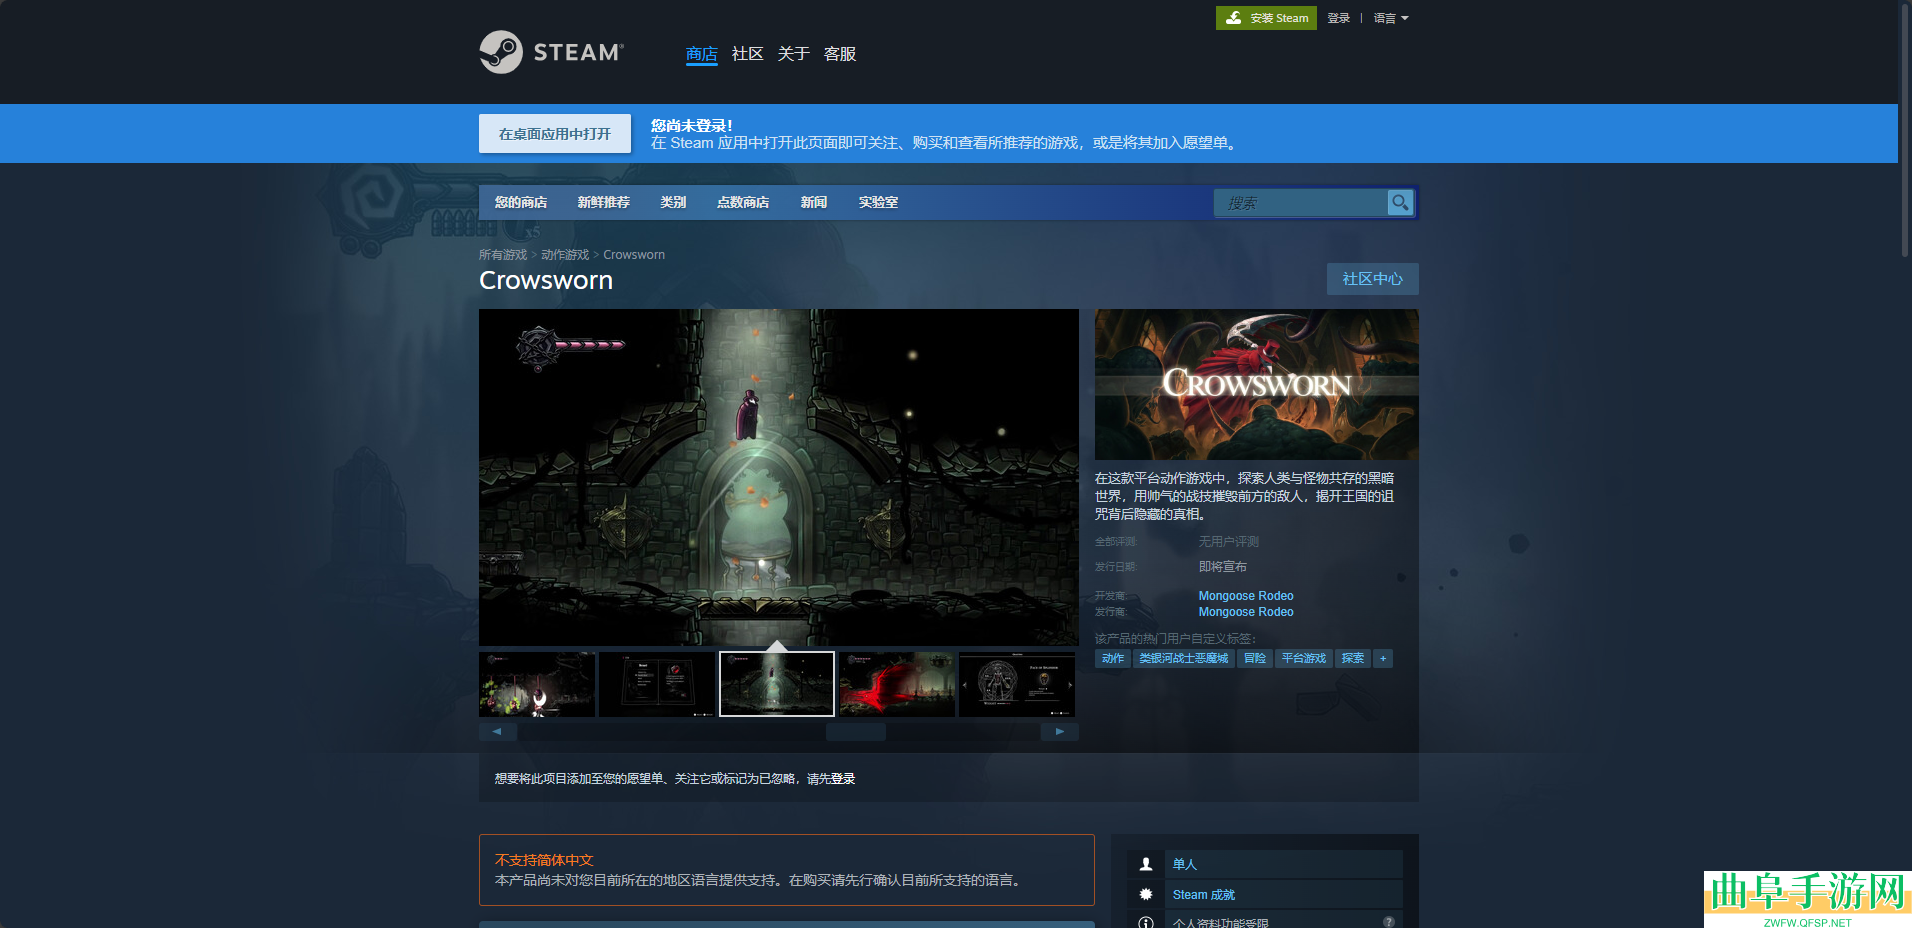Click the screenshot strip scroll handle
The image size is (1912, 928).
pos(856,732)
